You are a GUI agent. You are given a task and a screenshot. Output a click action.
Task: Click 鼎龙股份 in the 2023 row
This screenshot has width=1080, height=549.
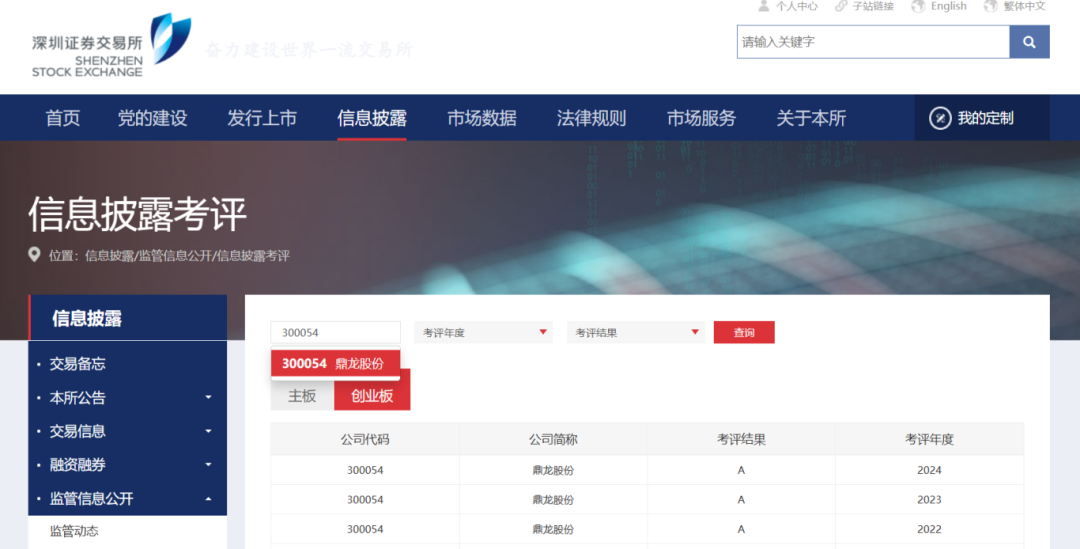point(553,500)
